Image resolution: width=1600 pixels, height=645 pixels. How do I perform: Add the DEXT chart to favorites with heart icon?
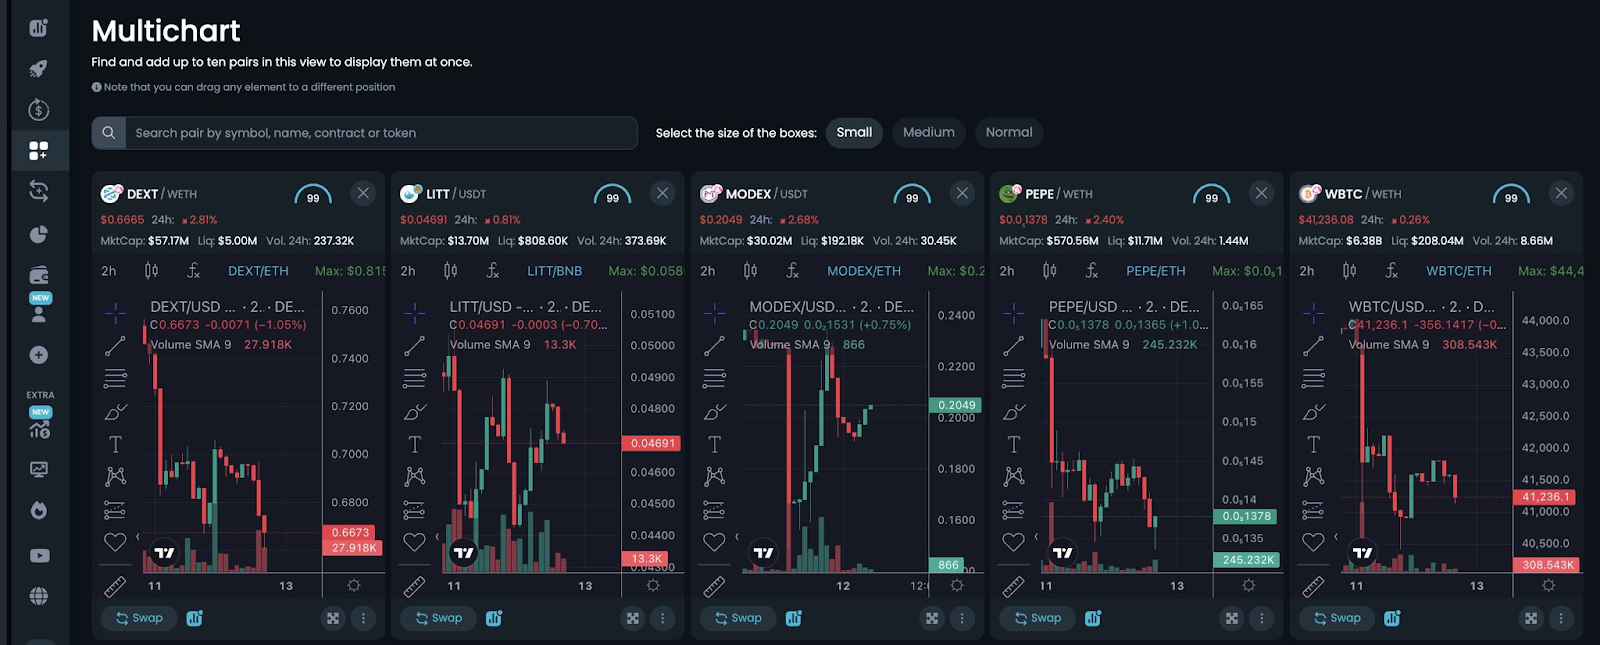tap(115, 542)
